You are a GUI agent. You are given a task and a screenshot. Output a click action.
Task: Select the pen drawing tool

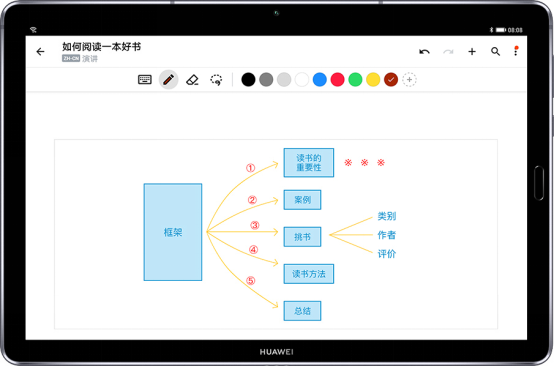tap(169, 79)
